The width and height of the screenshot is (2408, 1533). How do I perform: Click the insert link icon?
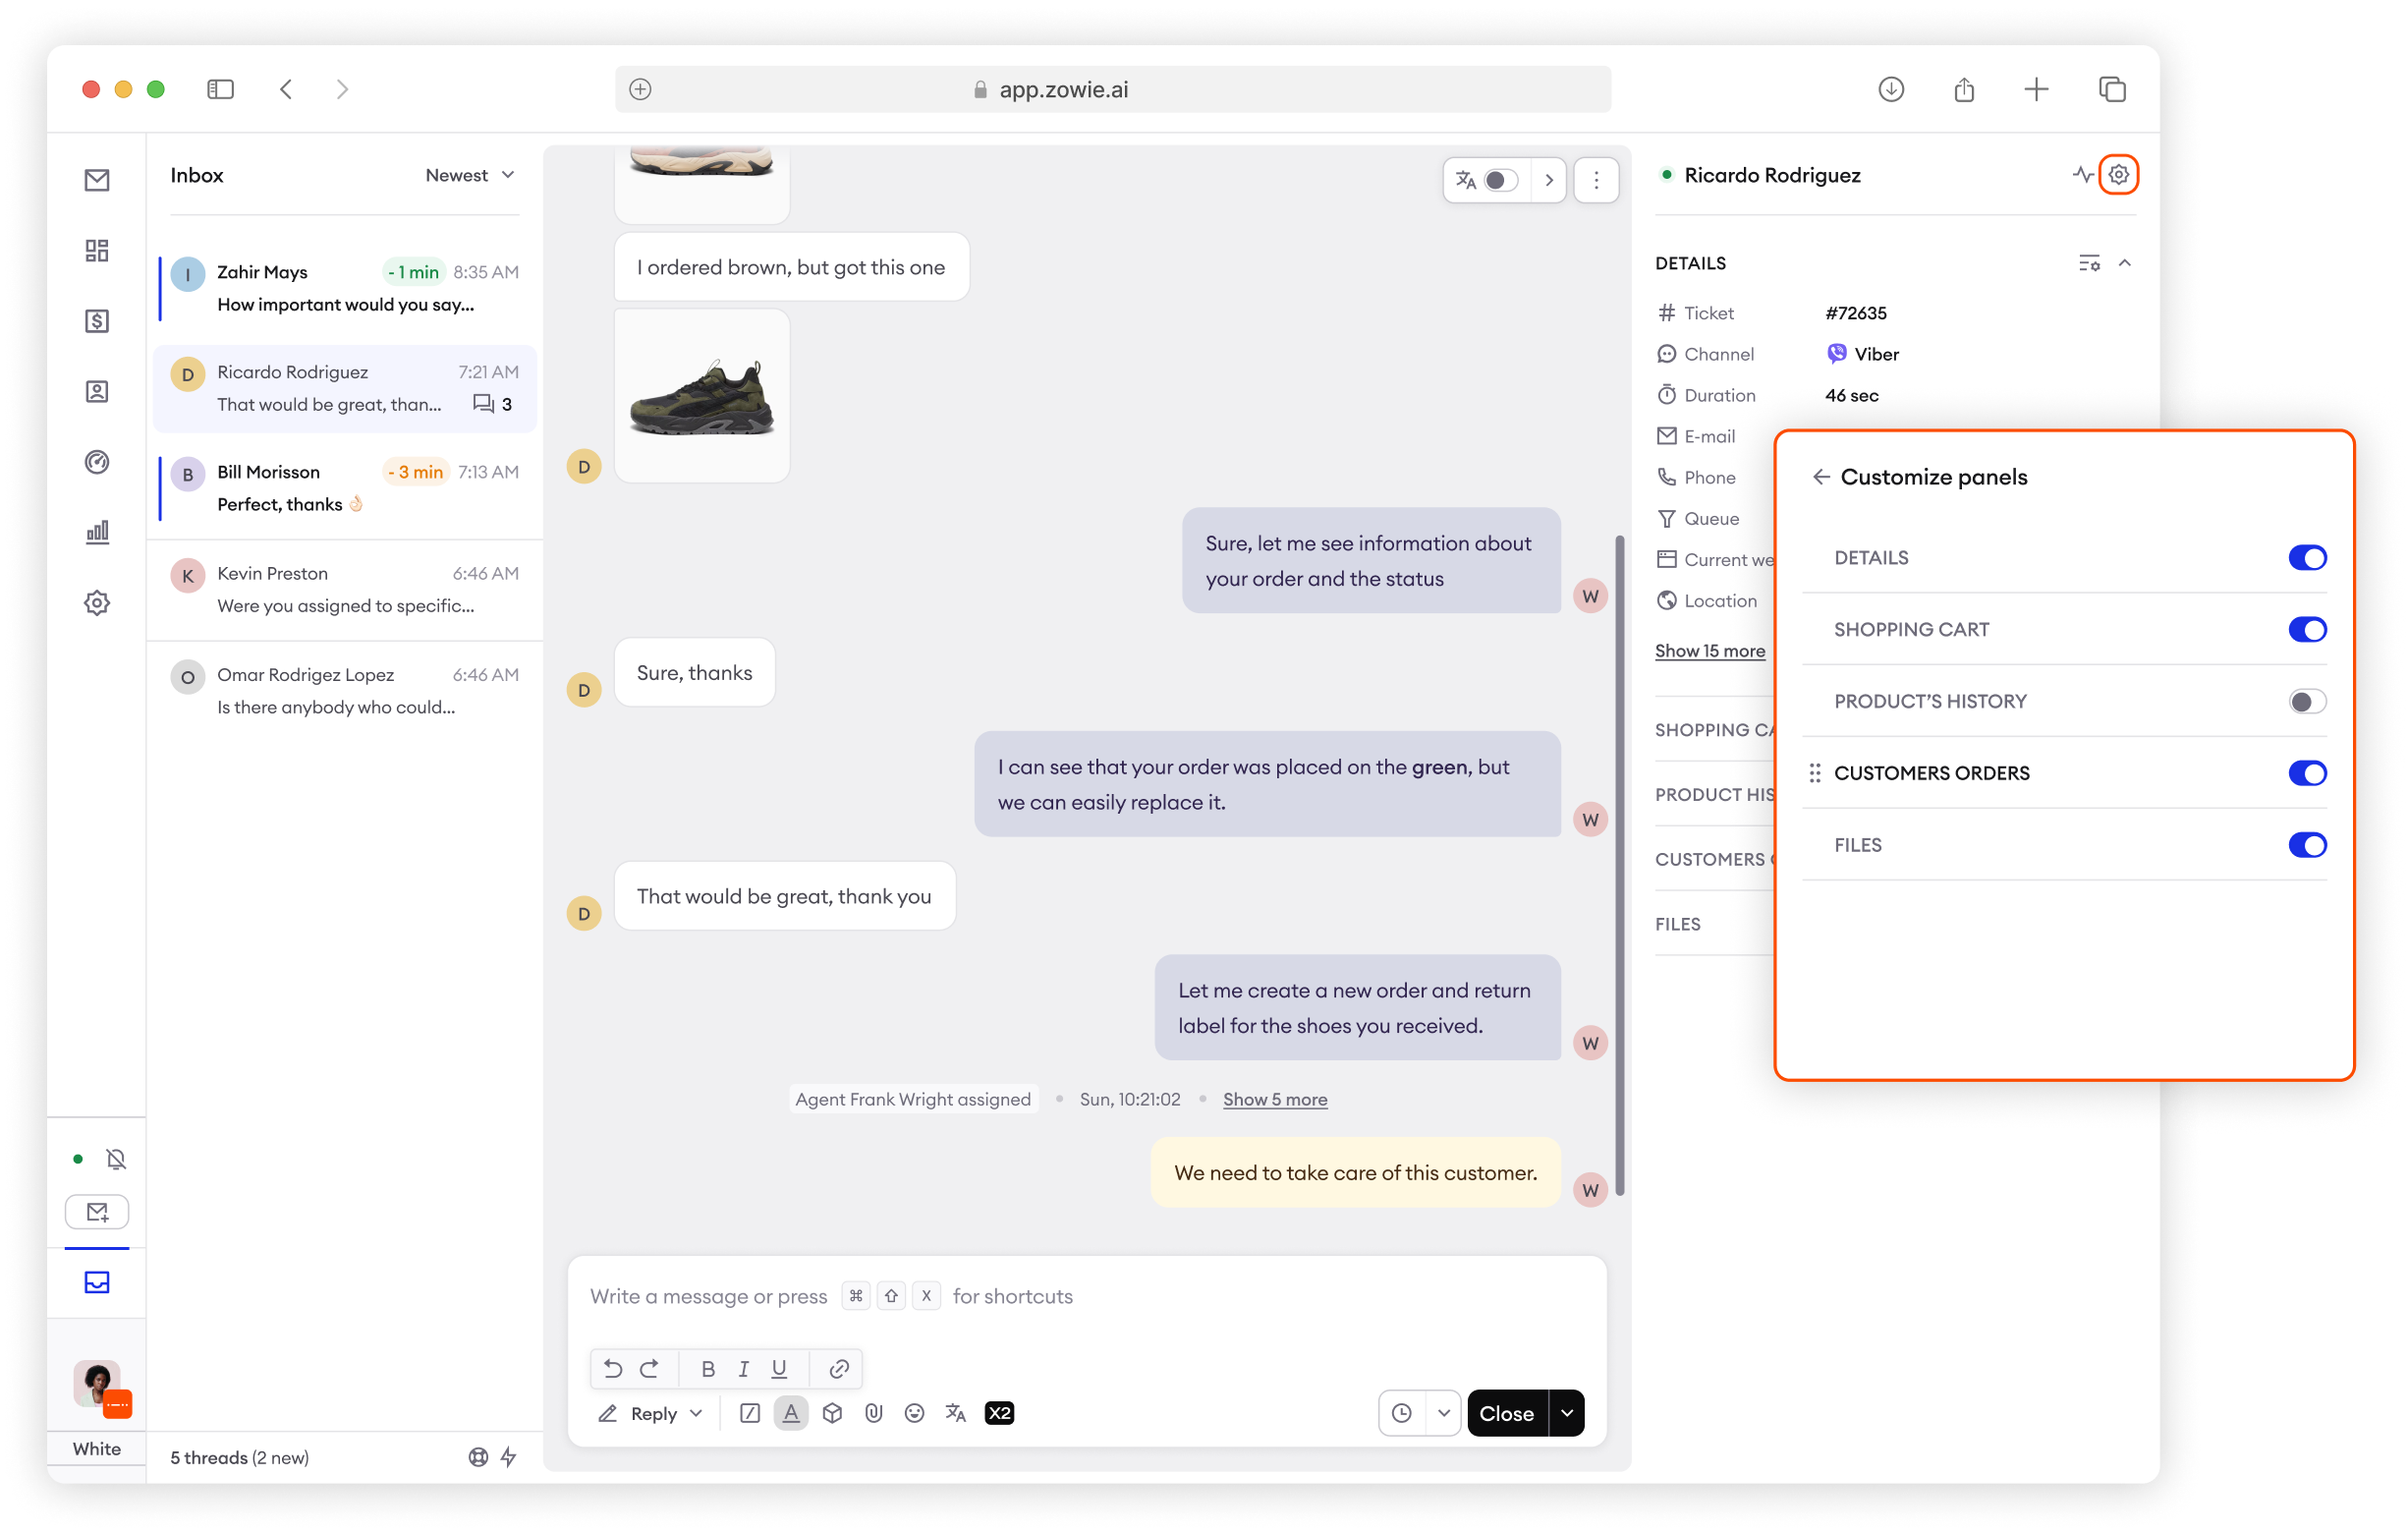point(839,1369)
